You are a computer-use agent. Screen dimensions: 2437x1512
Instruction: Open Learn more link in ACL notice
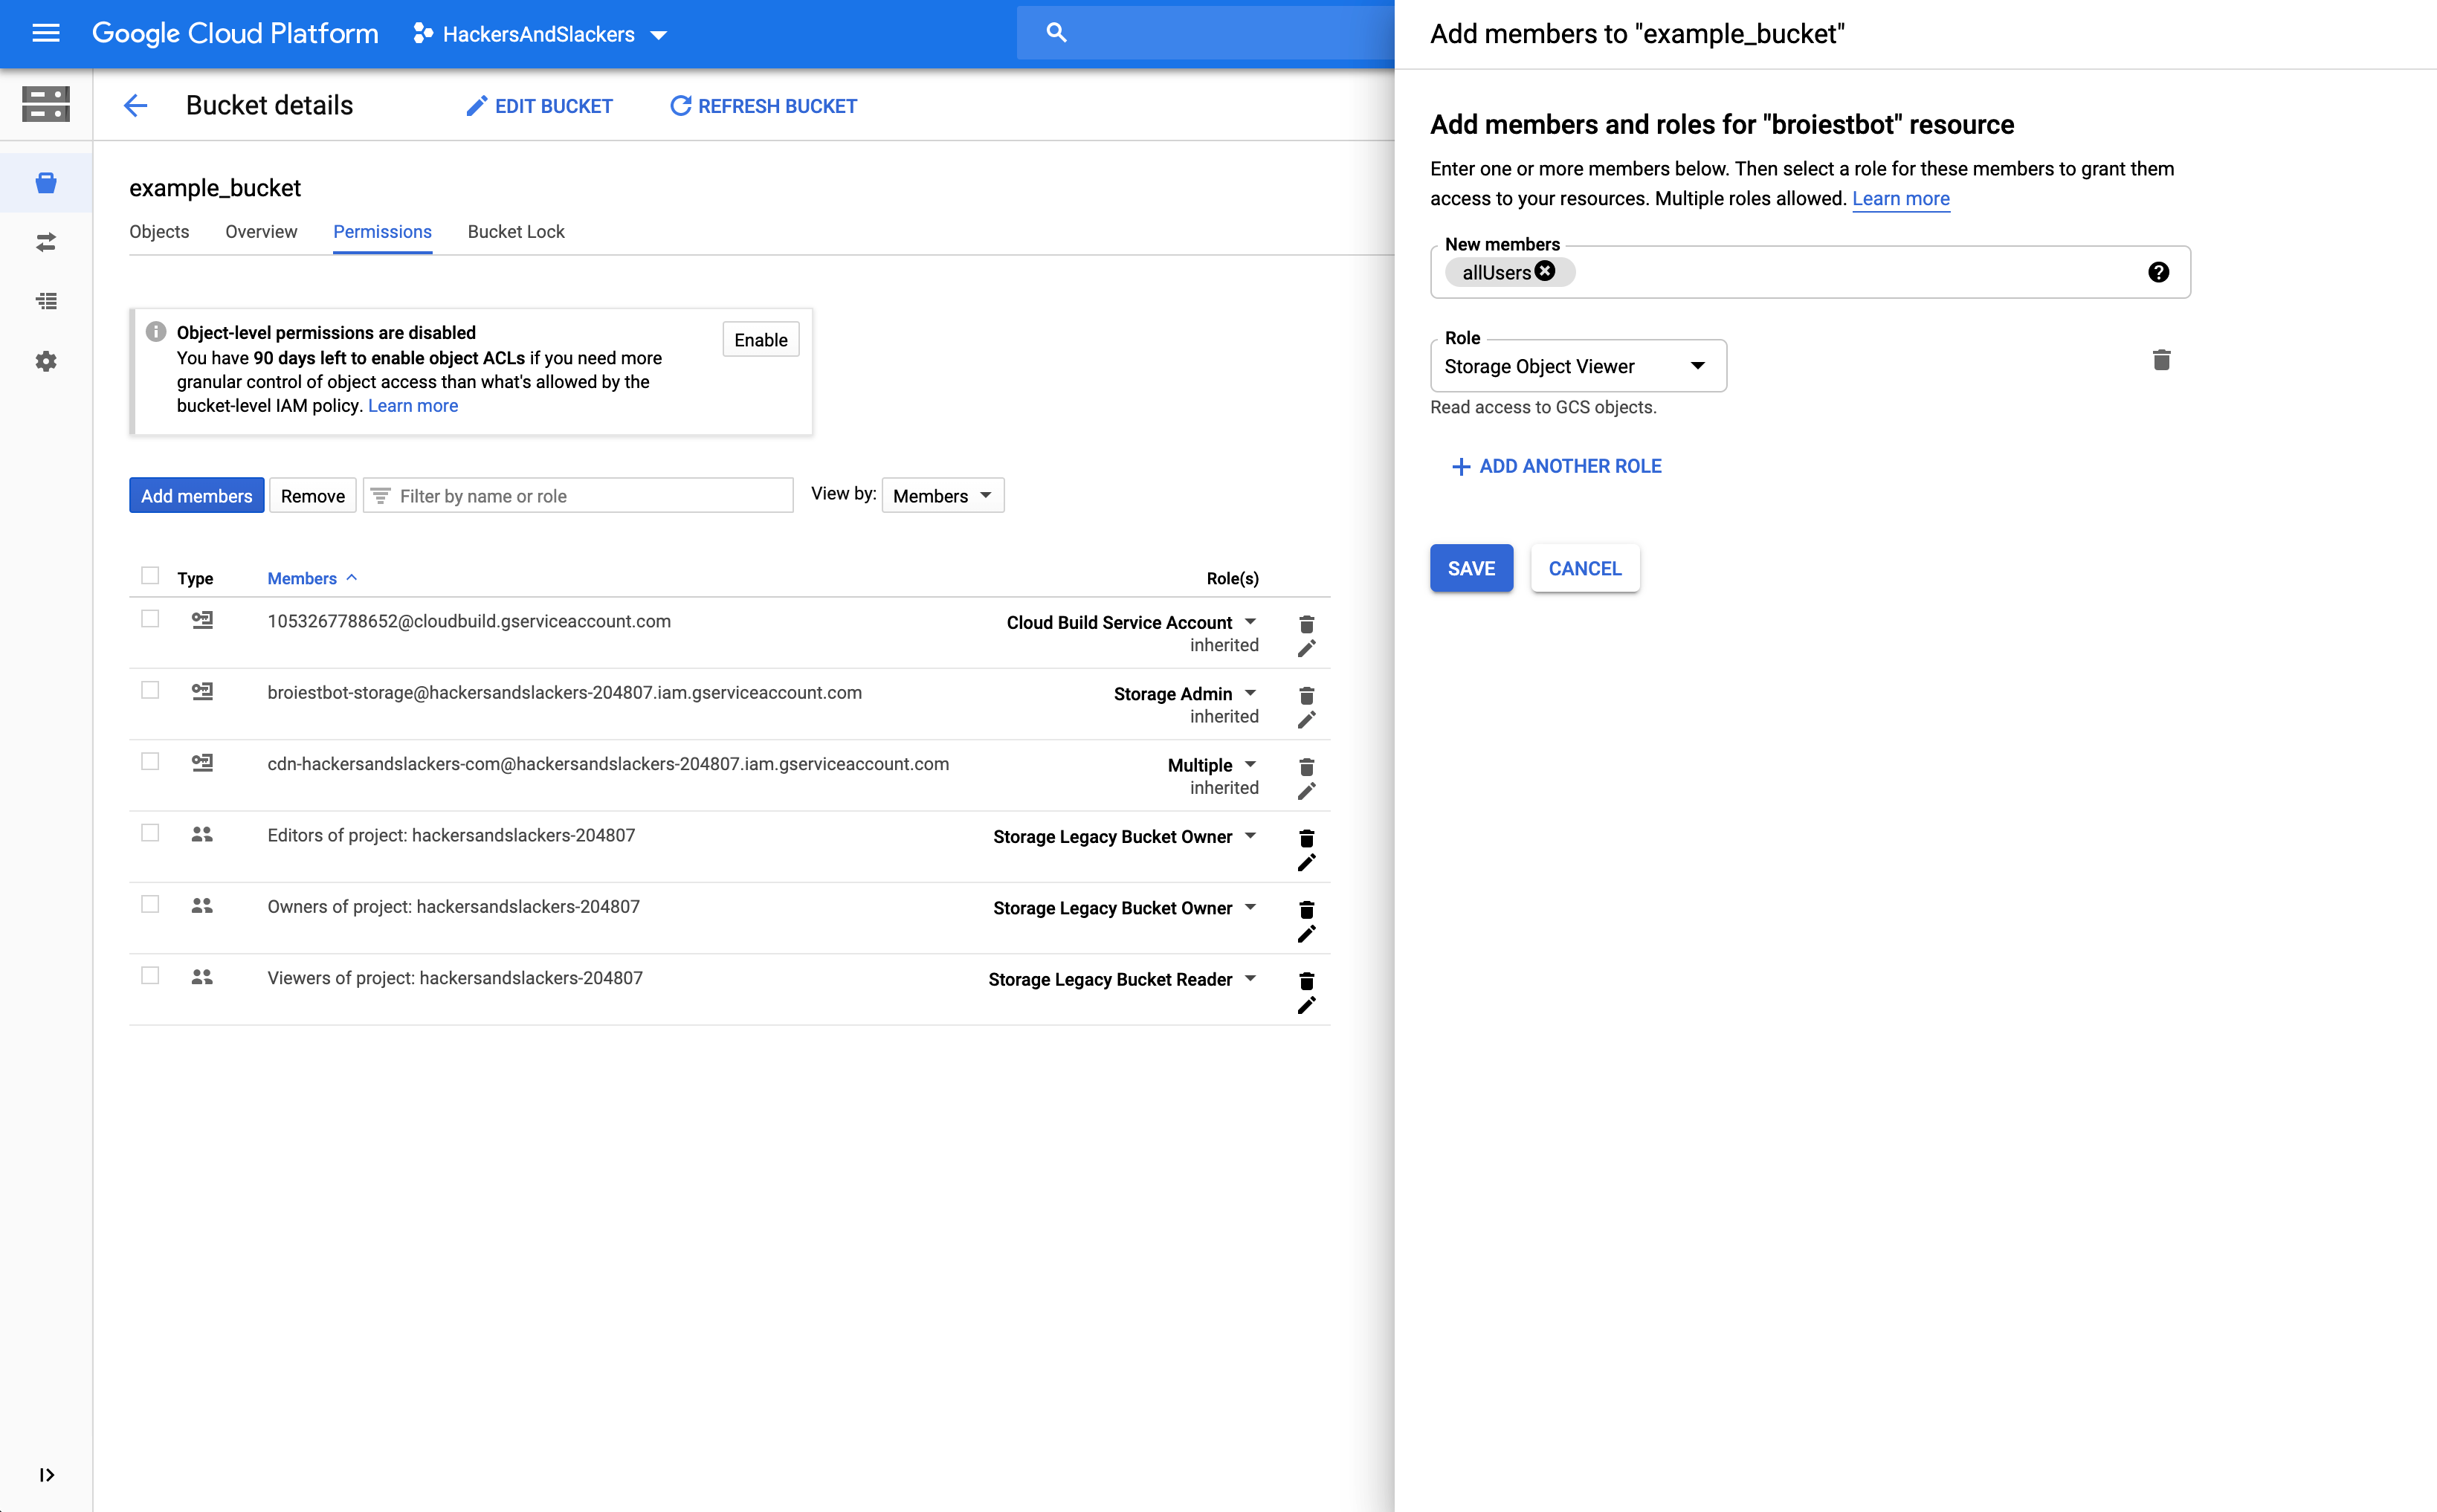tap(412, 406)
